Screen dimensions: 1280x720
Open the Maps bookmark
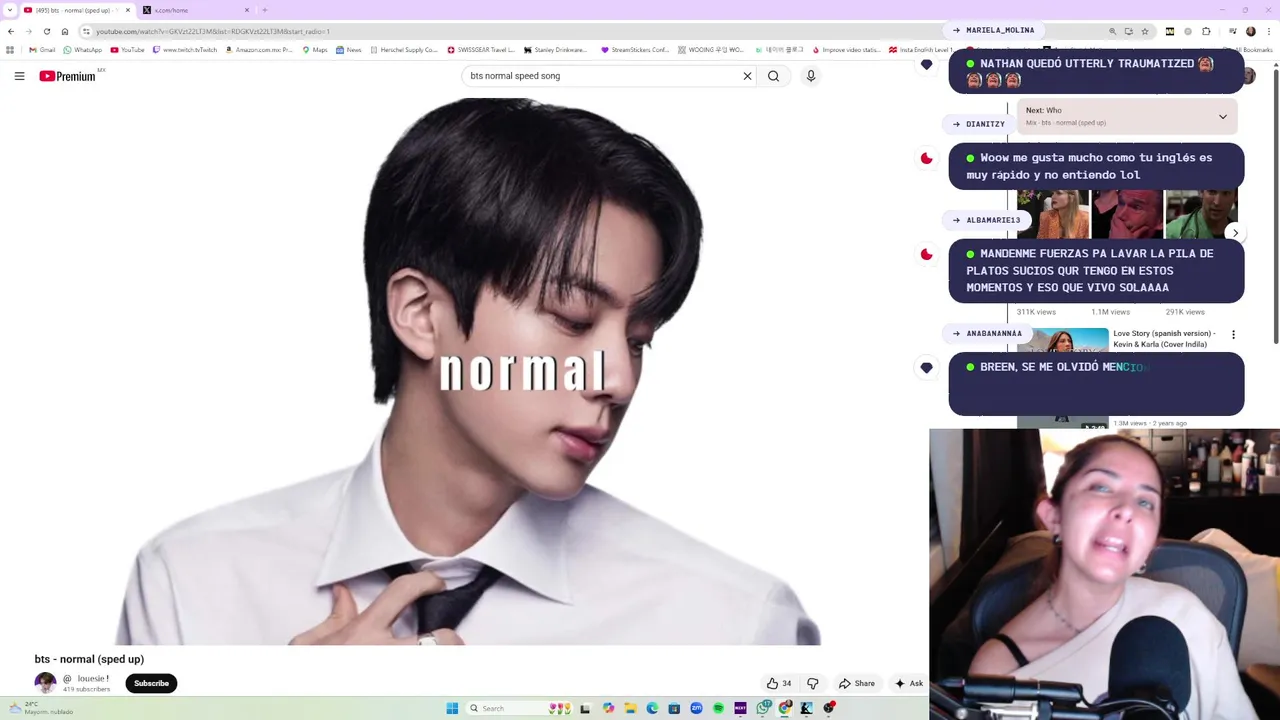[x=315, y=50]
